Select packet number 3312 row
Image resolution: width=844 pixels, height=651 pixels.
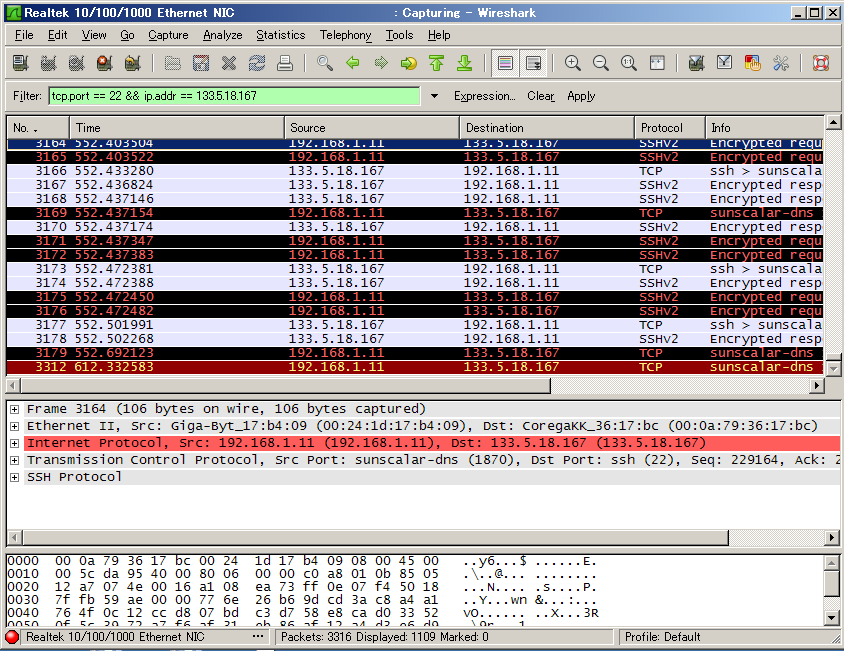point(415,367)
